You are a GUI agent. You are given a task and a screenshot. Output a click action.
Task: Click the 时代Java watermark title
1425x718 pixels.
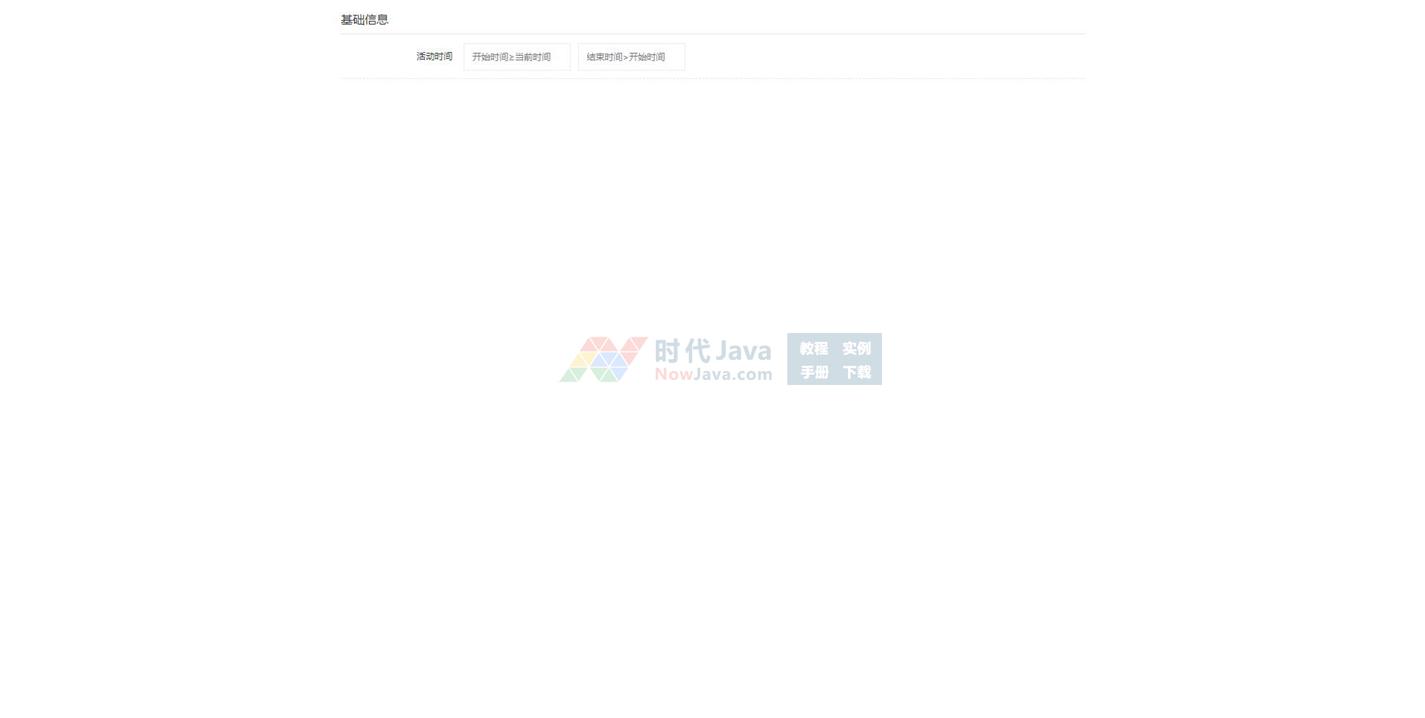tap(713, 351)
